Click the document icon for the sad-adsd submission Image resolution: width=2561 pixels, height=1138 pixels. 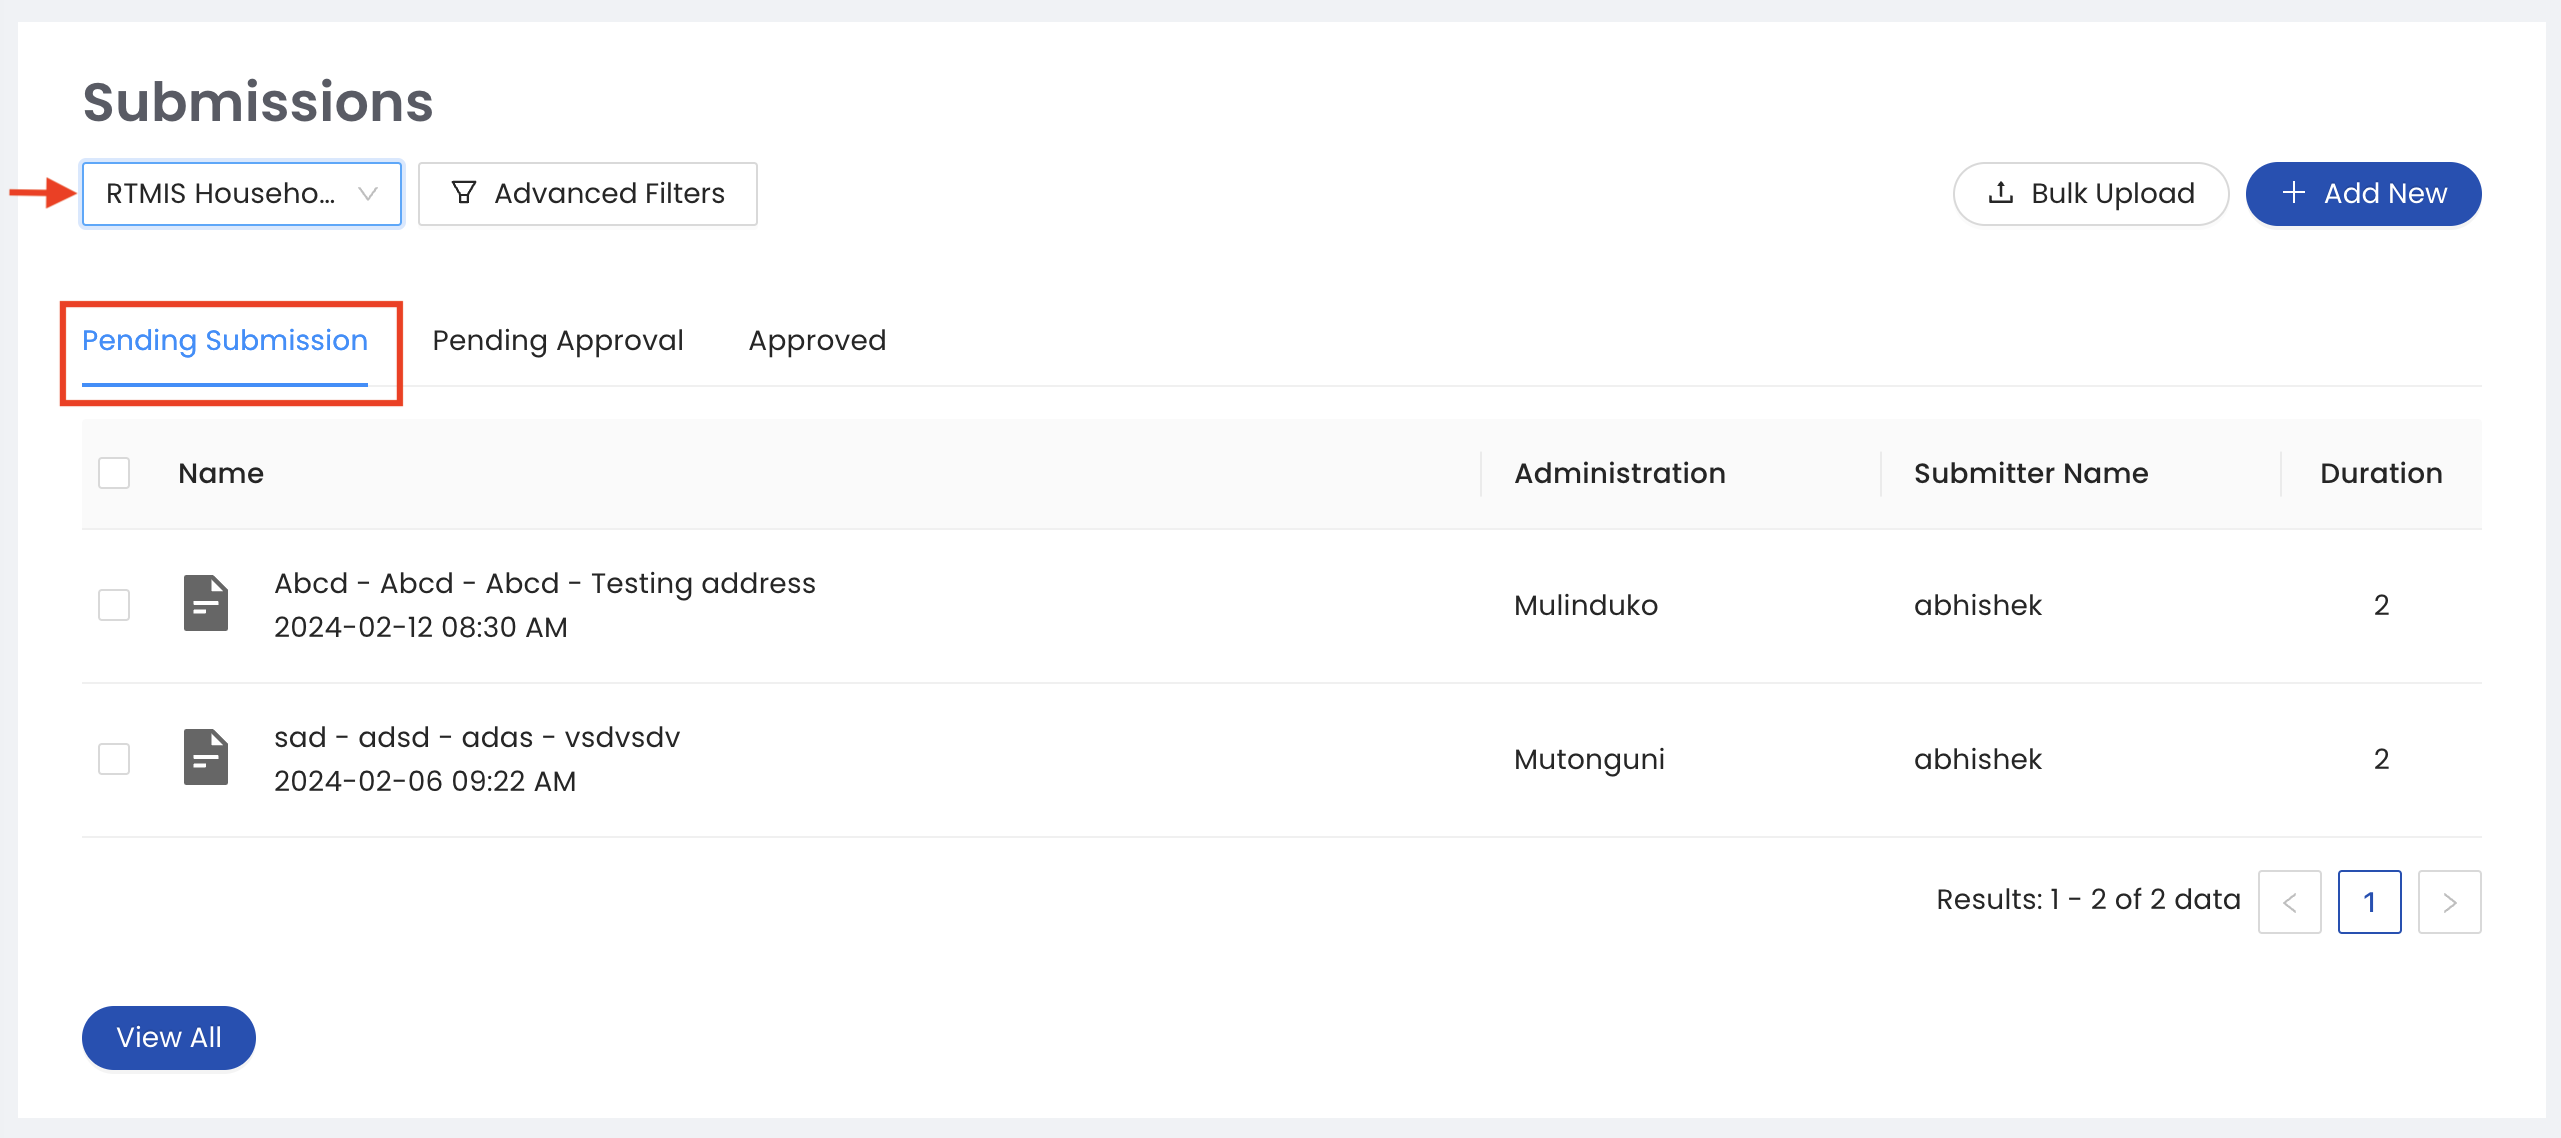point(205,758)
